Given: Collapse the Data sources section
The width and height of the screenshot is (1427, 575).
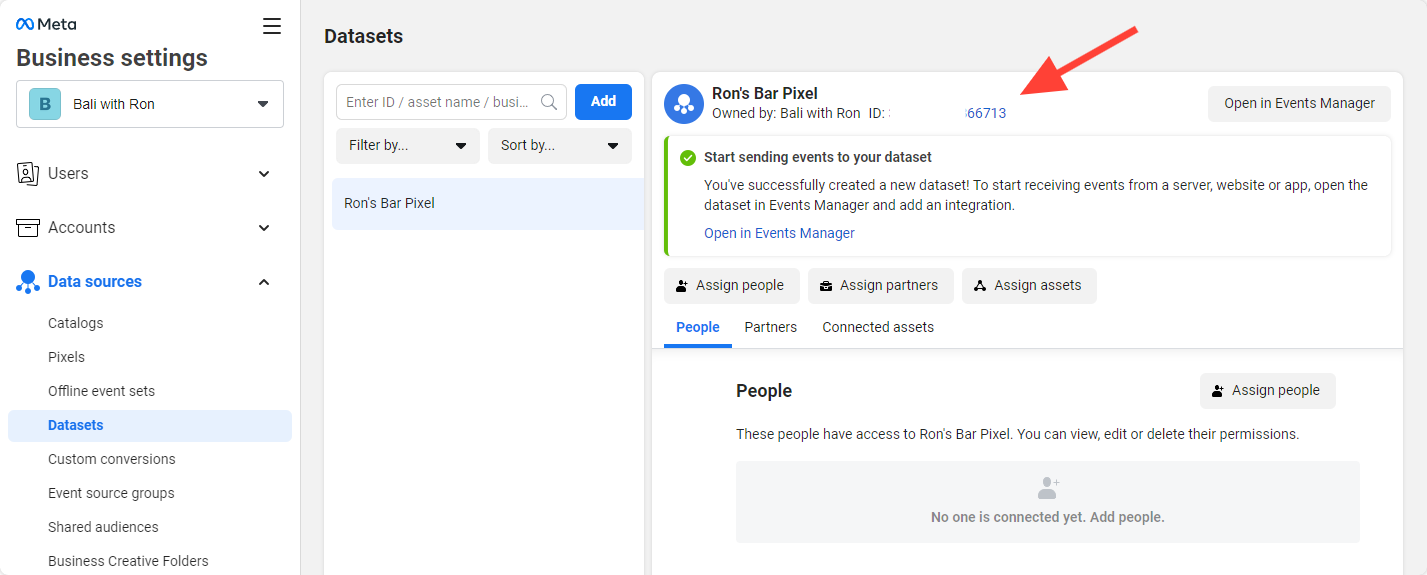Looking at the screenshot, I should [264, 282].
